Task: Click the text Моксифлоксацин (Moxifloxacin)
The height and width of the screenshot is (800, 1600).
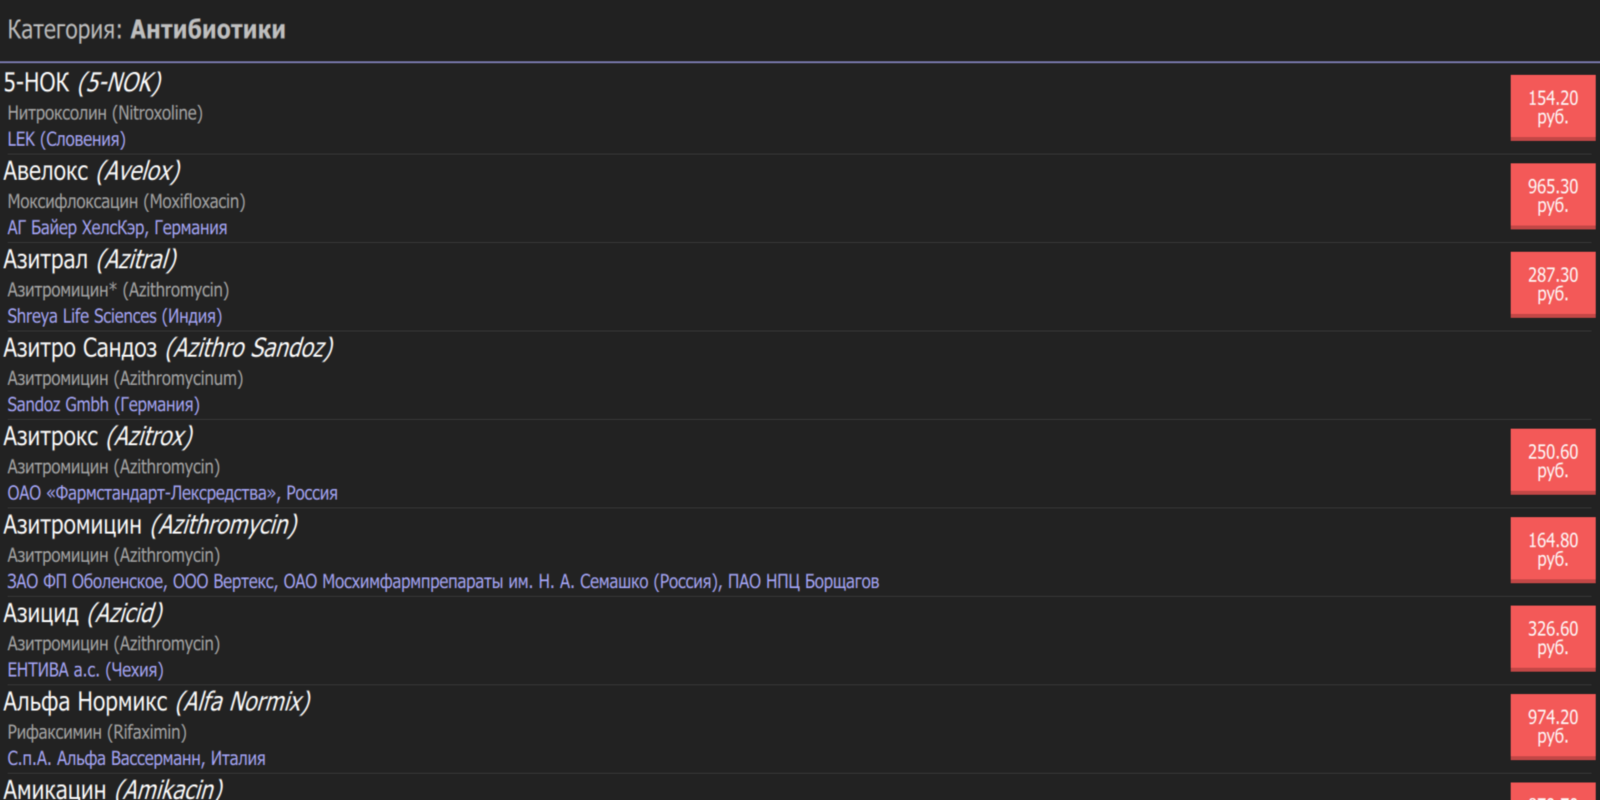Action: (126, 202)
